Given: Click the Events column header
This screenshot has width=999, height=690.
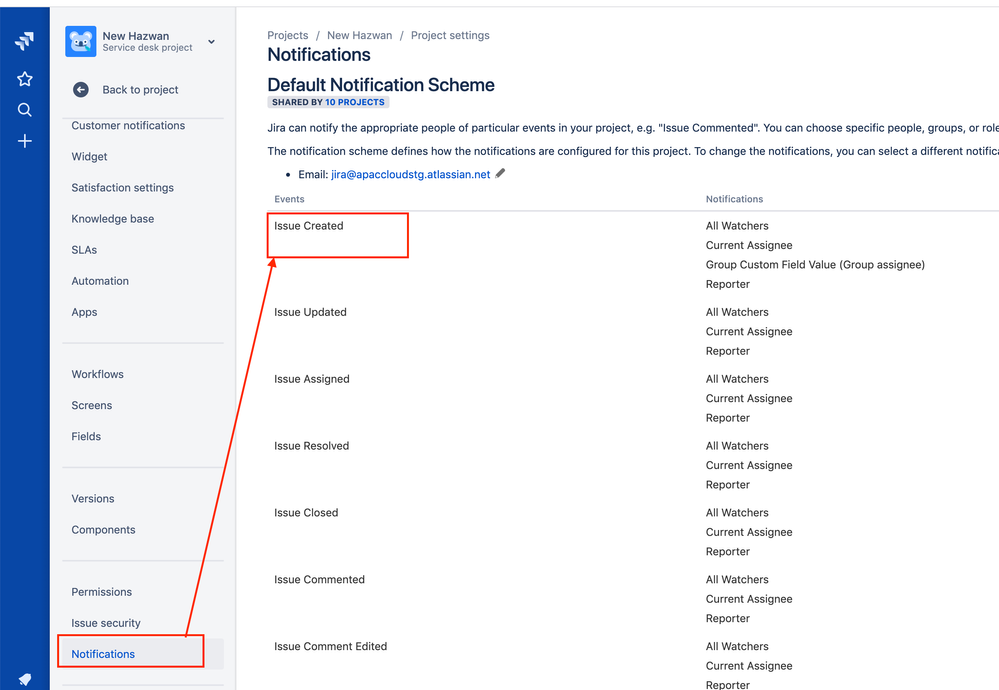Looking at the screenshot, I should tap(289, 199).
